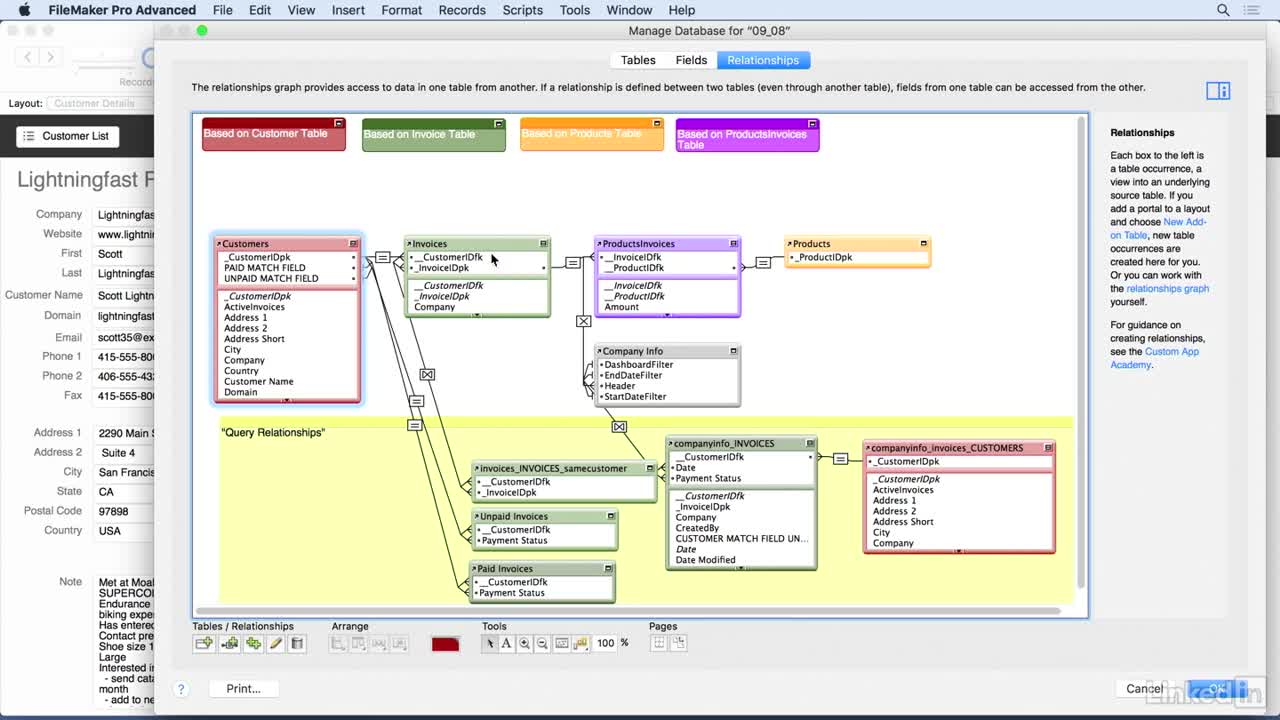Click the print setup pages icon
The image size is (1280, 720).
click(x=677, y=643)
